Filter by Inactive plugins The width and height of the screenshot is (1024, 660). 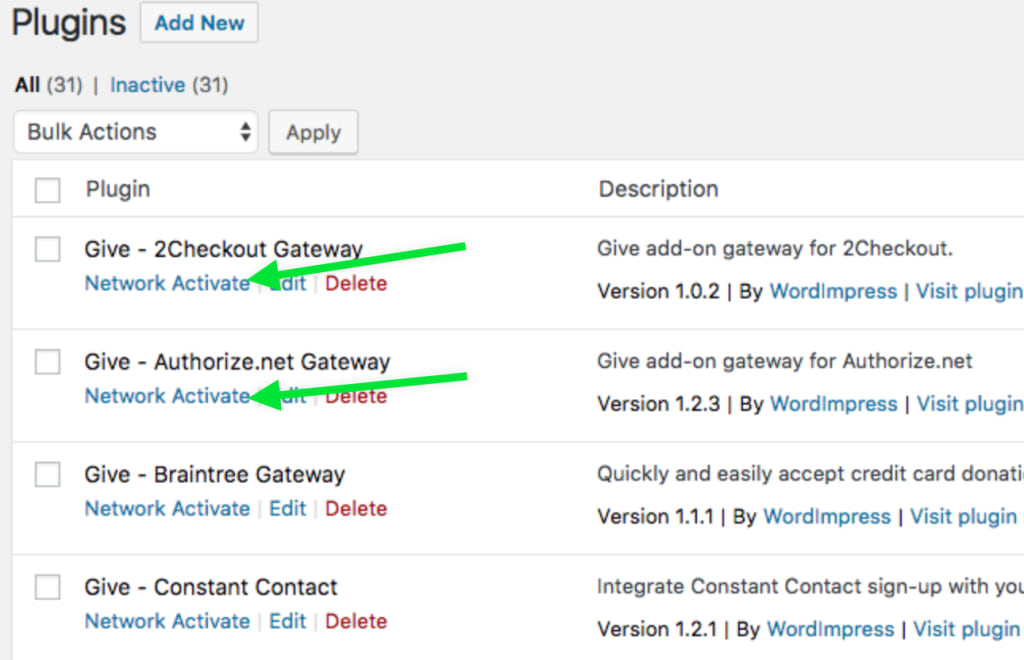(148, 85)
